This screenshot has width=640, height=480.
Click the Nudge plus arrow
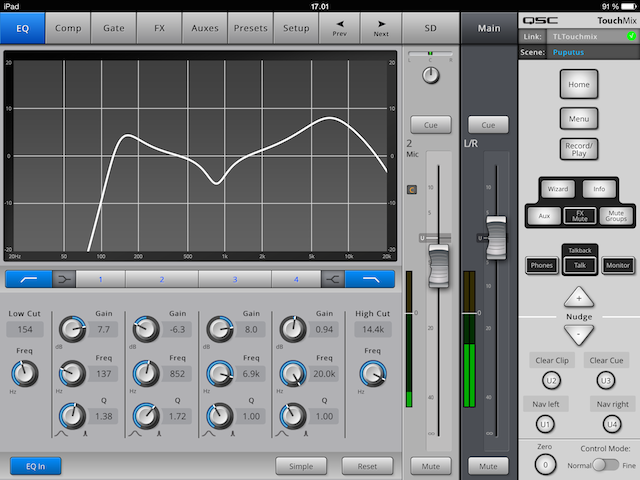(579, 297)
